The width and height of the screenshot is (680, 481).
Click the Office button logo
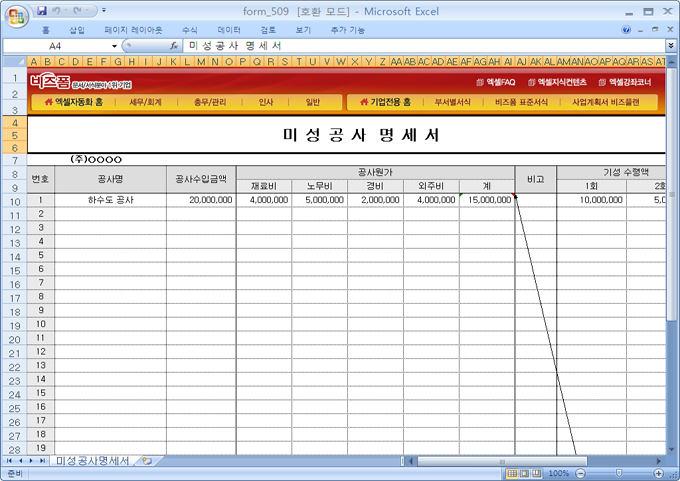pos(16,13)
